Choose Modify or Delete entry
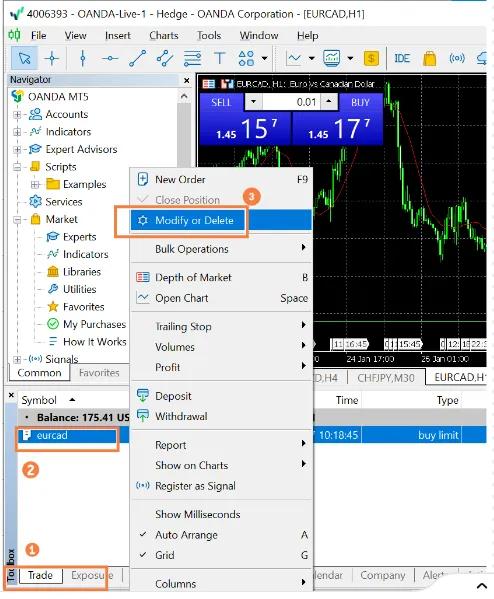Viewport: 494px width, 599px height. [222, 220]
